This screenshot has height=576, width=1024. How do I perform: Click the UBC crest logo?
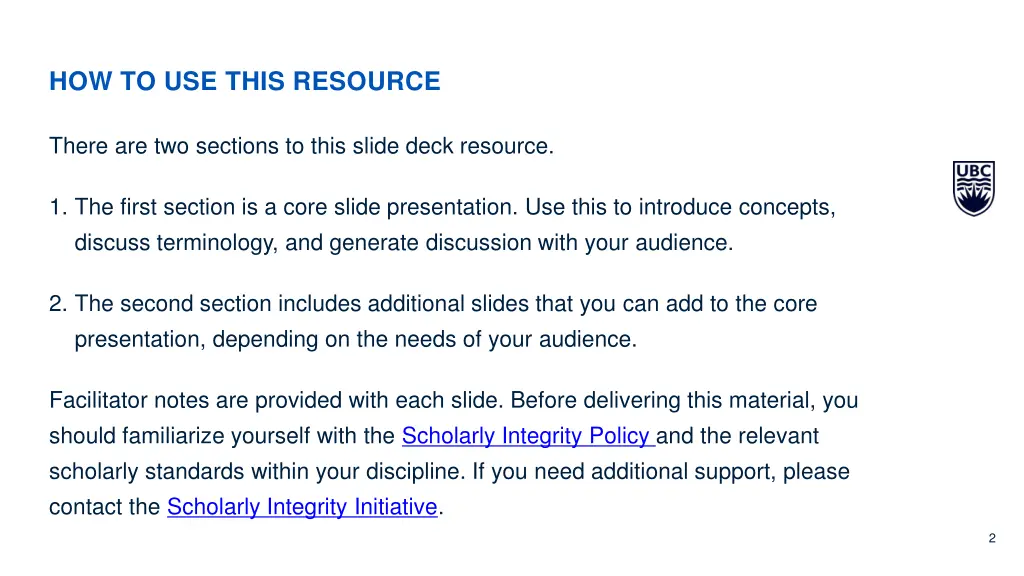(x=973, y=188)
